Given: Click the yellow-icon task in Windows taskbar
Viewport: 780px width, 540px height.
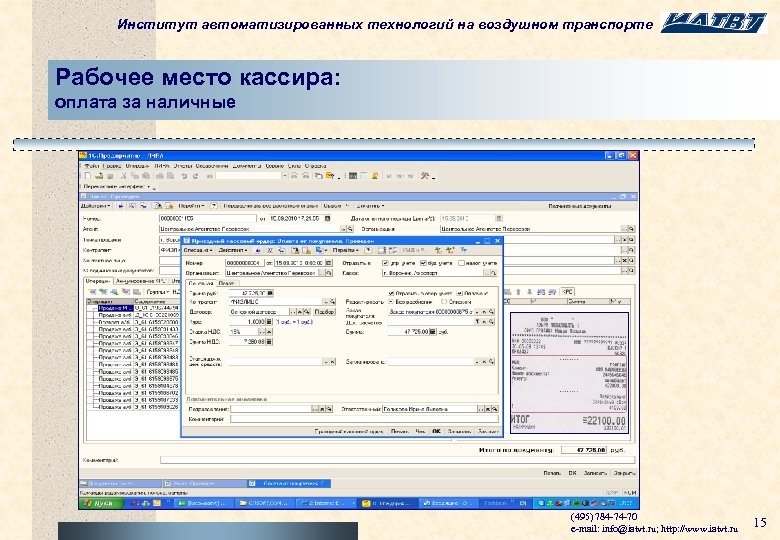Looking at the screenshot, I should (386, 504).
